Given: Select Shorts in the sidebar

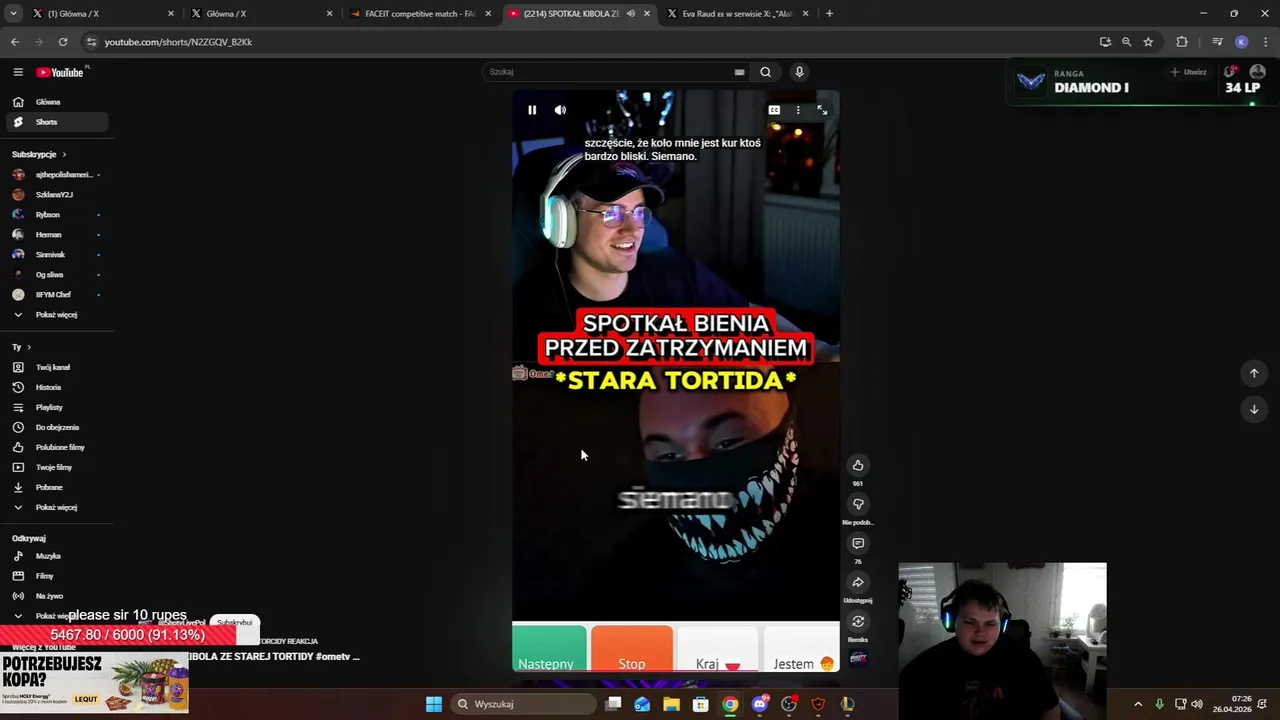Looking at the screenshot, I should 56,122.
